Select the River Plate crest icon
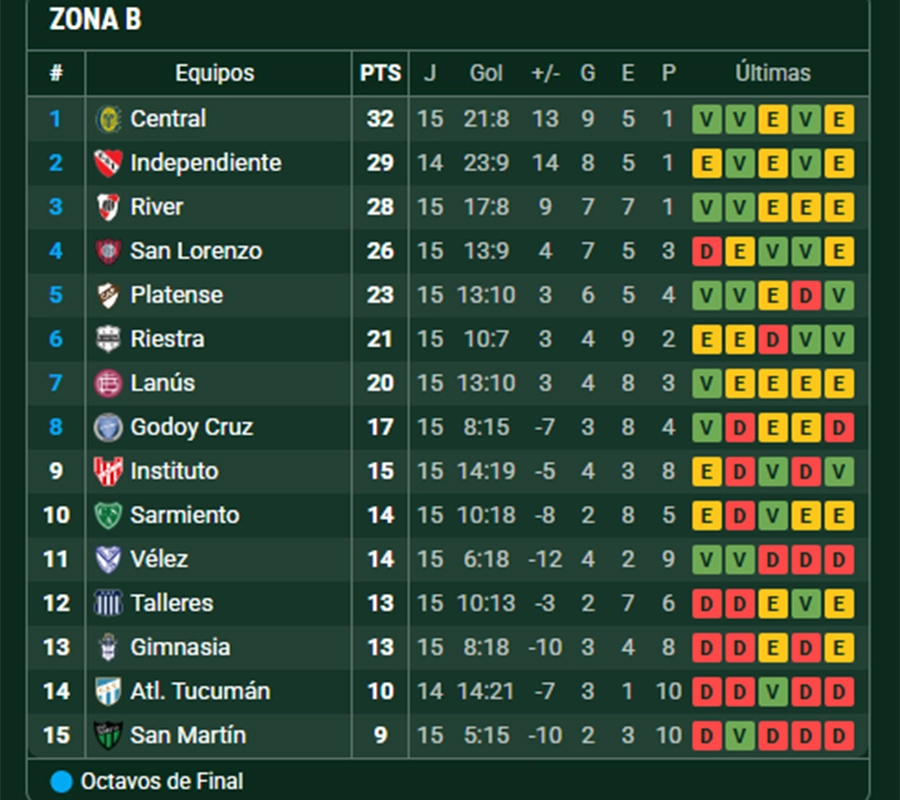 108,207
